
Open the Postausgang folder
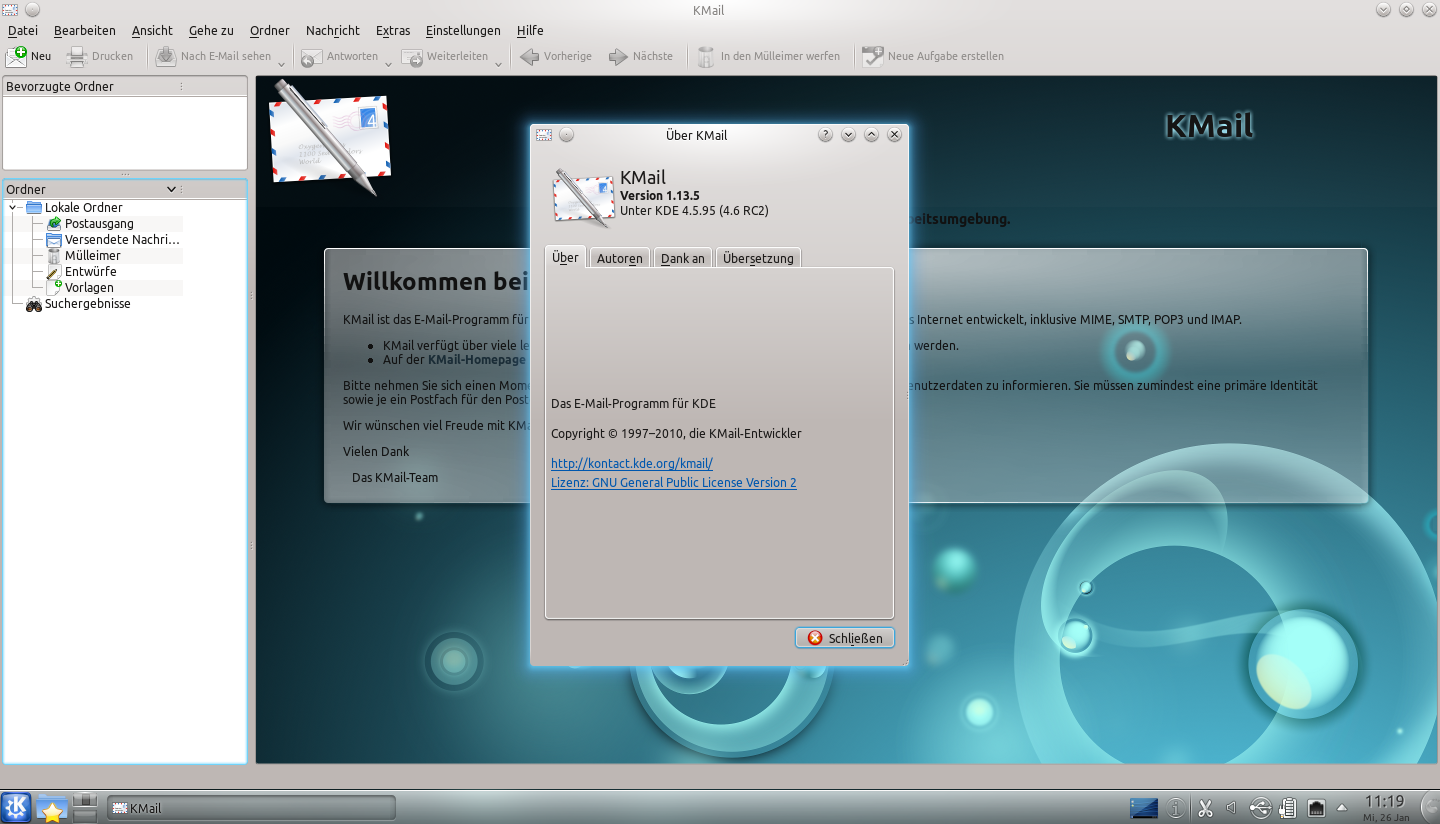(97, 224)
